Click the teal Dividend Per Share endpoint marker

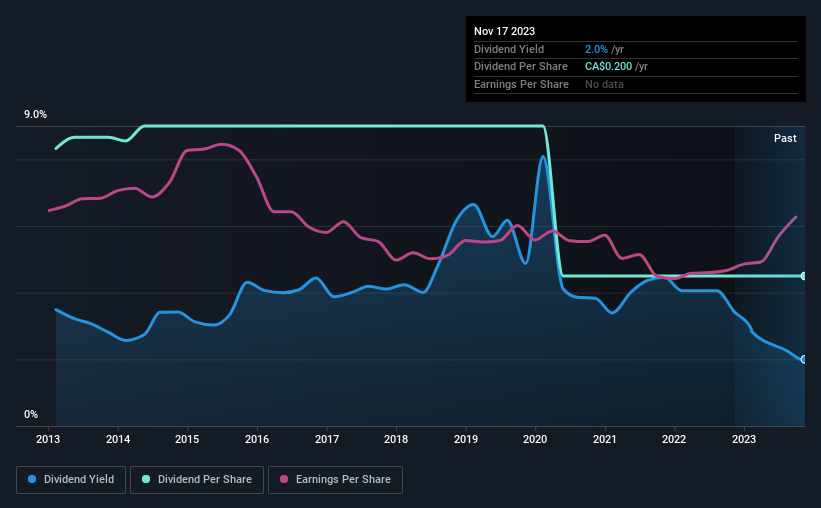point(804,276)
